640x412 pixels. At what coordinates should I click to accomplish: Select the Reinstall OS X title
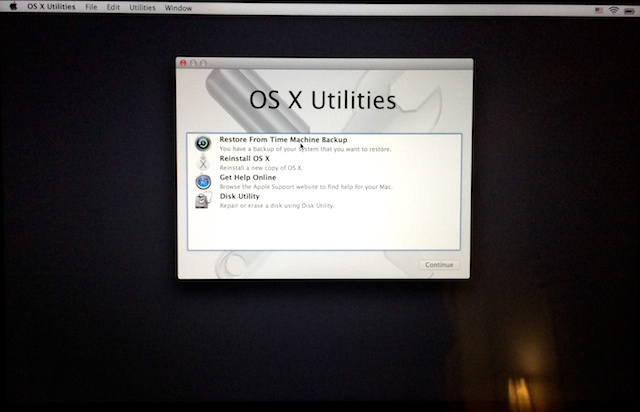coord(244,158)
